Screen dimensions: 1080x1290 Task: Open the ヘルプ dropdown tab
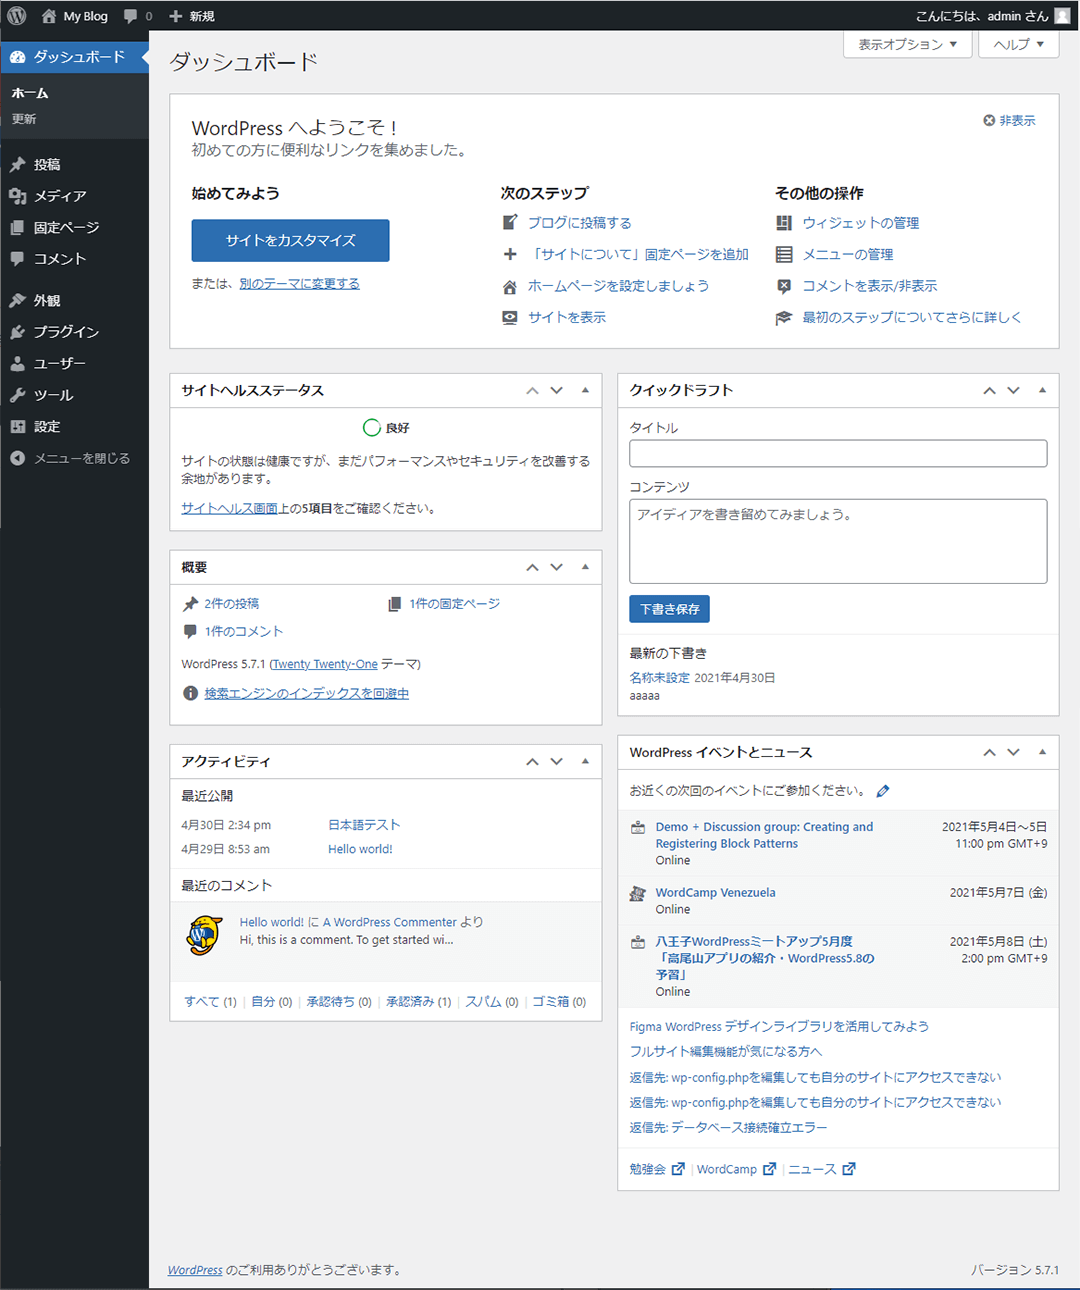[x=1019, y=44]
